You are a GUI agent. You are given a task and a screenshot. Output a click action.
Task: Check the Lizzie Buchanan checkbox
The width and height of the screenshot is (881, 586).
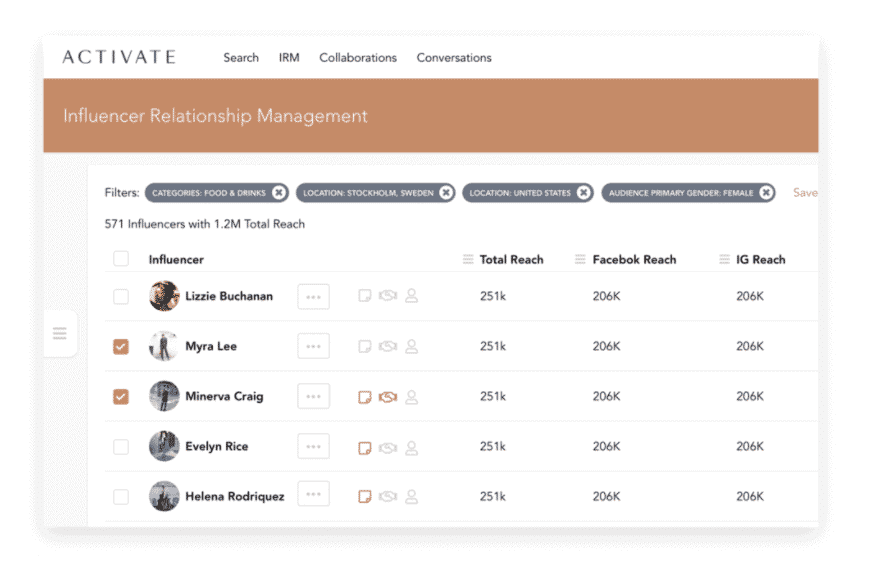tap(121, 297)
